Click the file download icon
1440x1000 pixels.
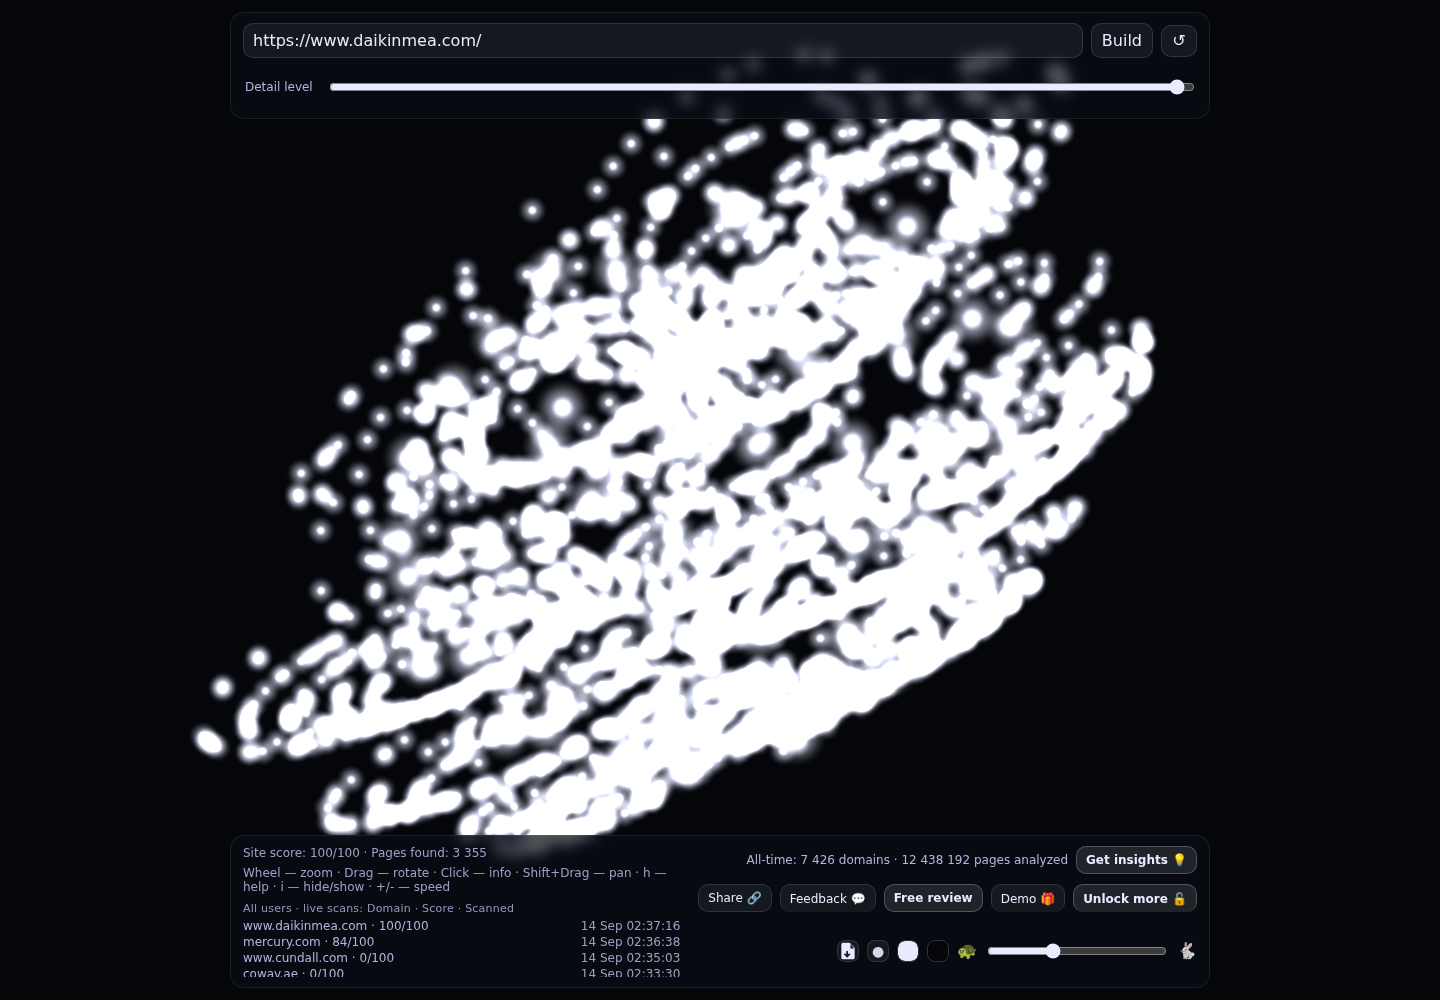point(848,951)
